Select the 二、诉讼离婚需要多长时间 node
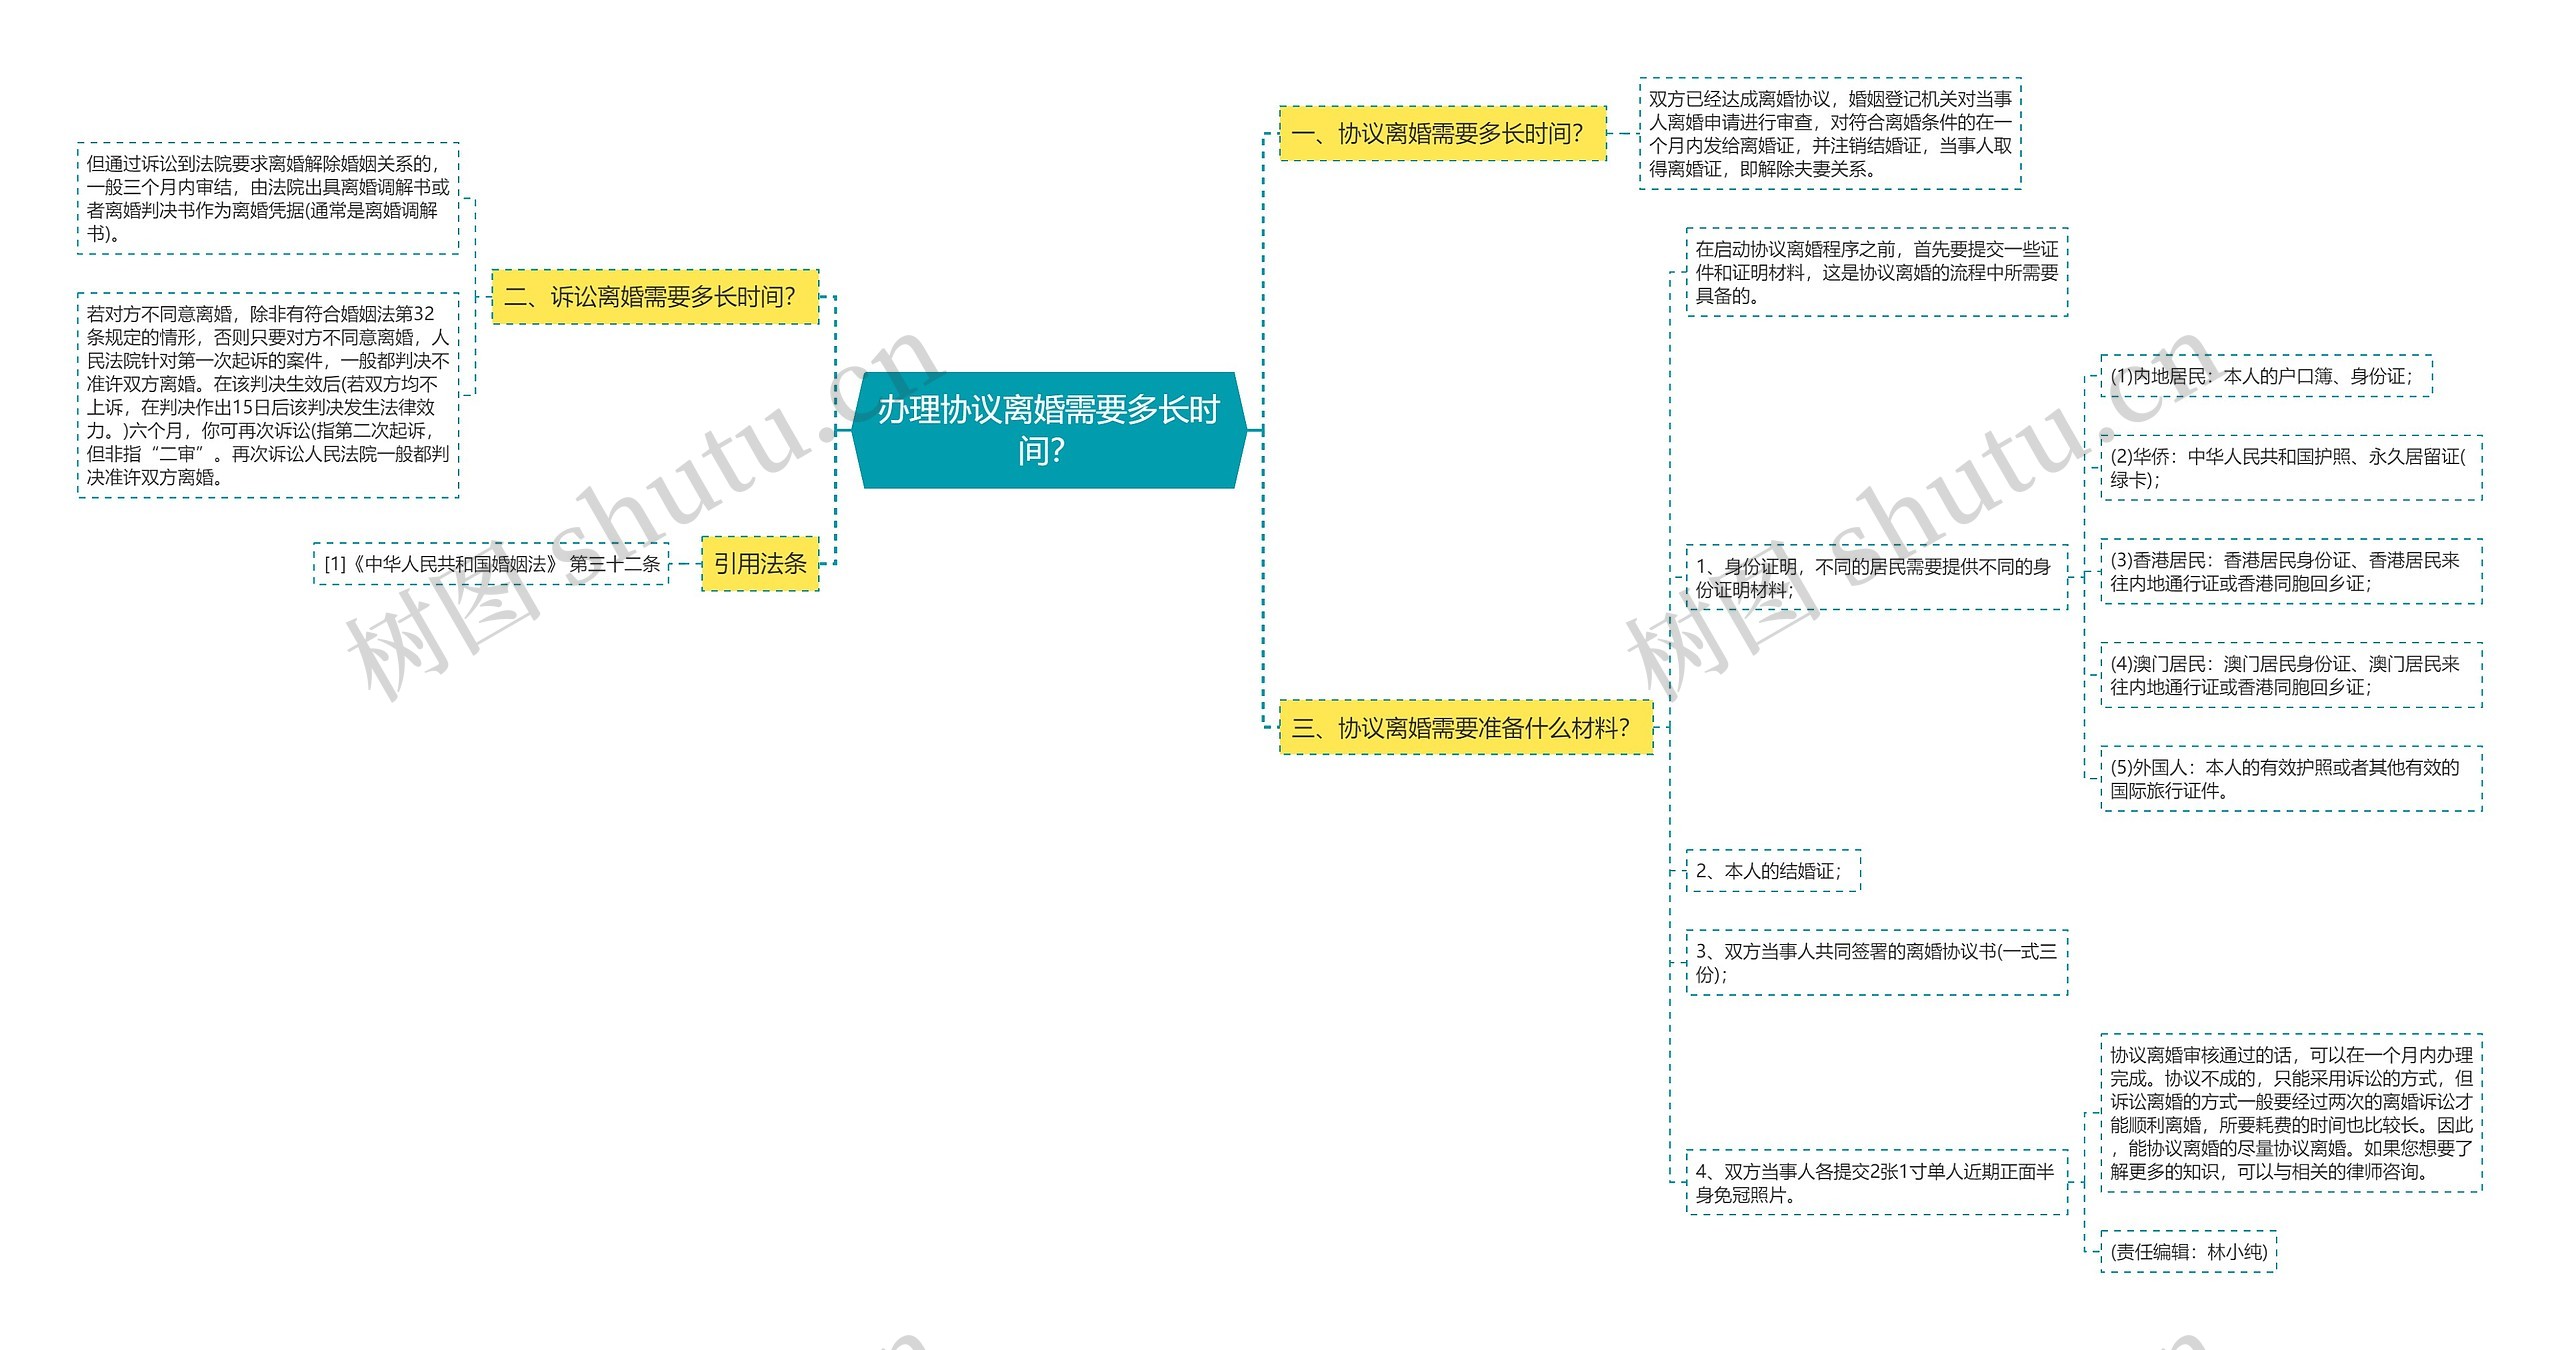2560x1350 pixels. point(655,296)
